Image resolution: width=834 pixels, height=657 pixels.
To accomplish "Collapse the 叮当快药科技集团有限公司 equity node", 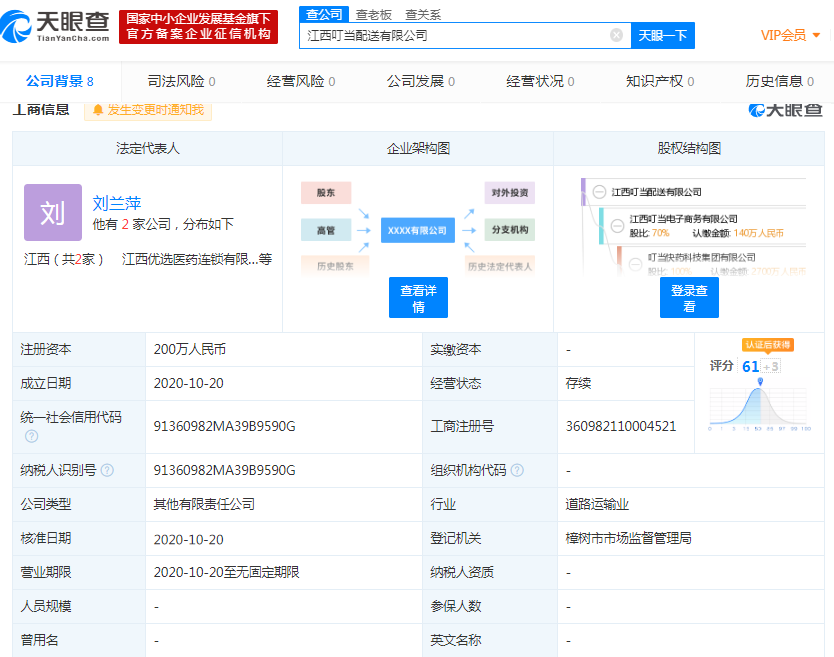I will coord(635,264).
